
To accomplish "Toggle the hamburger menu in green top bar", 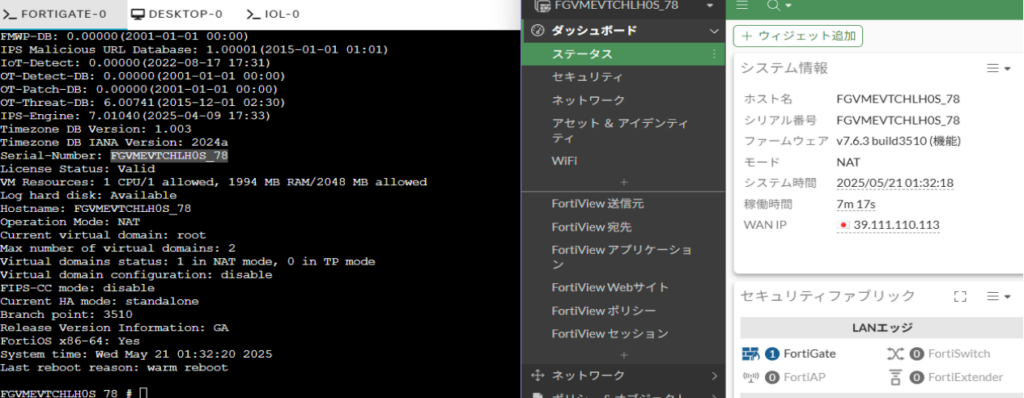I will click(741, 5).
